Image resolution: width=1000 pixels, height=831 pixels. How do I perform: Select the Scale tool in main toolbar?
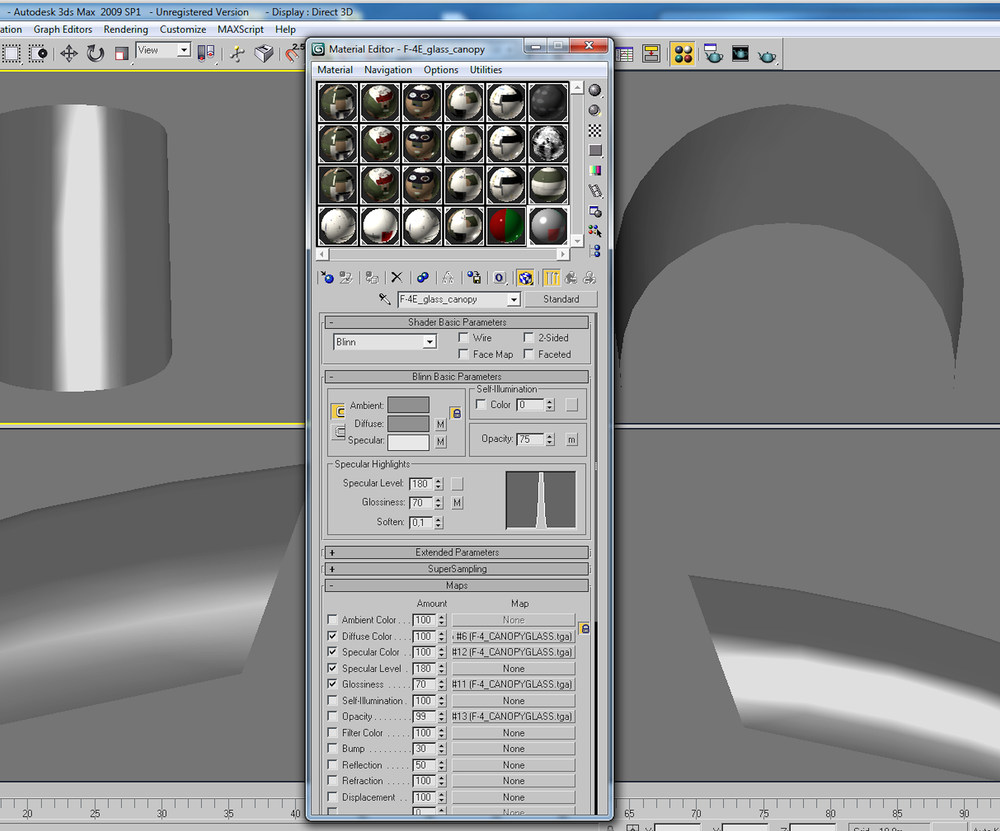(121, 54)
